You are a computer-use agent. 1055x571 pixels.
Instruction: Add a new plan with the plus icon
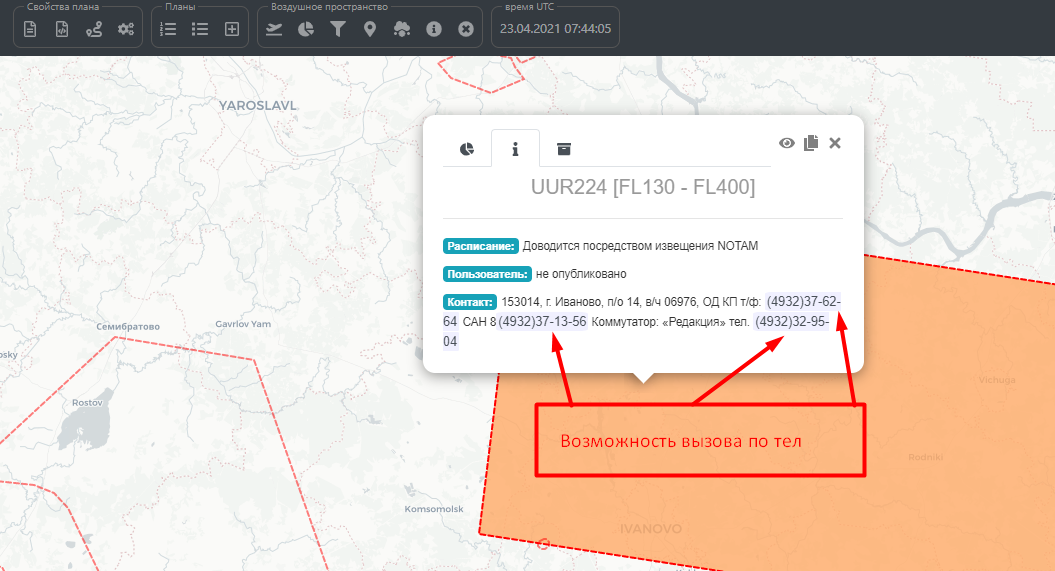pos(232,29)
